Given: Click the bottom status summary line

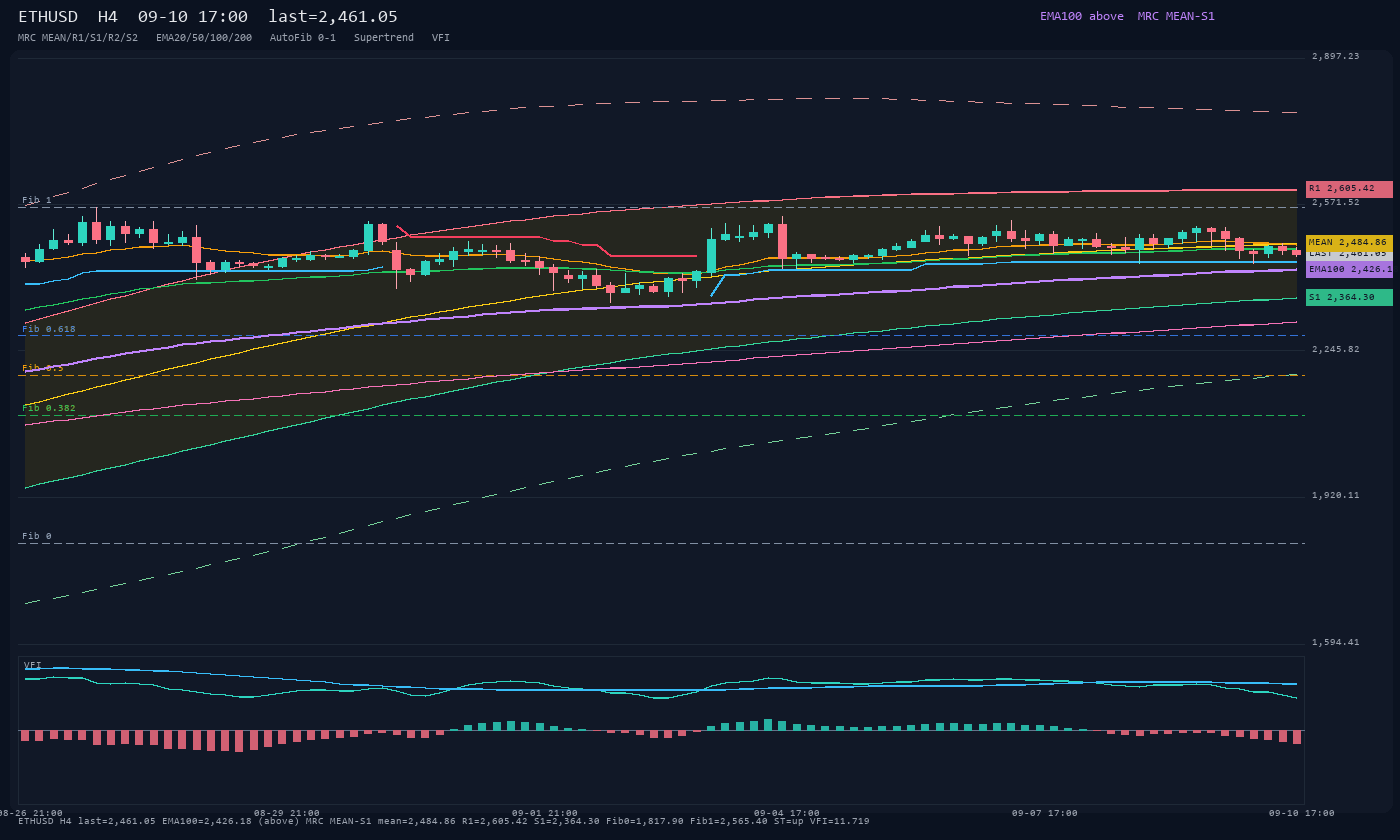Looking at the screenshot, I should tap(444, 821).
